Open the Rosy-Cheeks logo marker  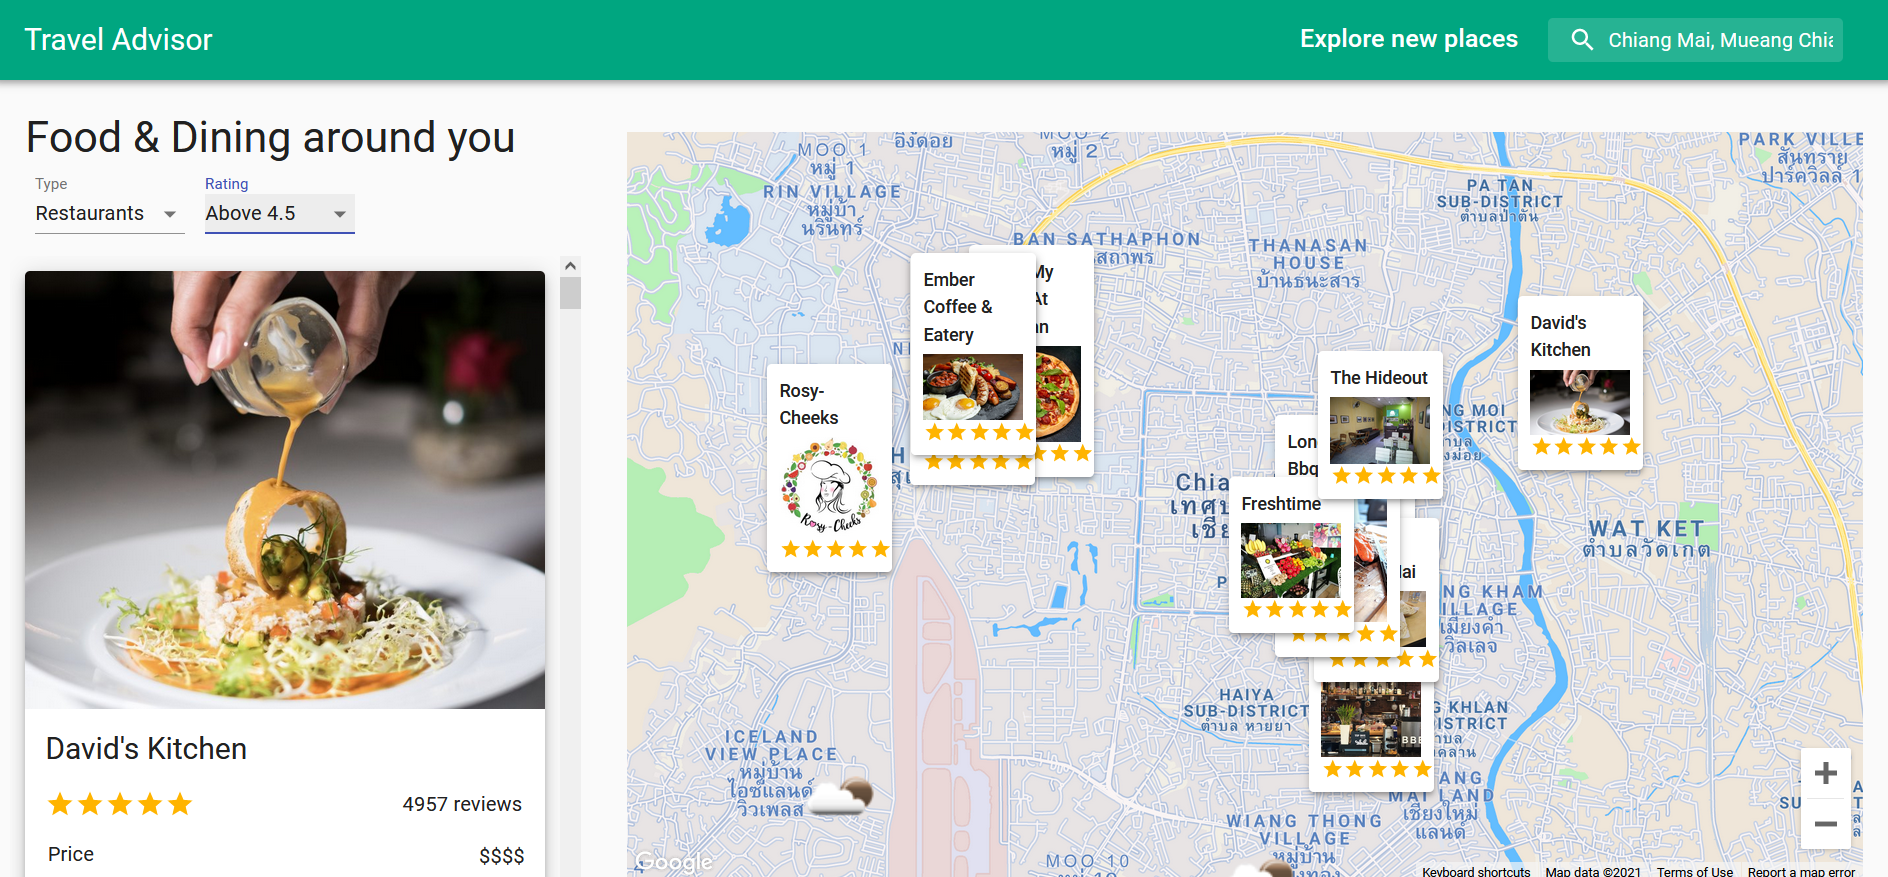coord(829,487)
